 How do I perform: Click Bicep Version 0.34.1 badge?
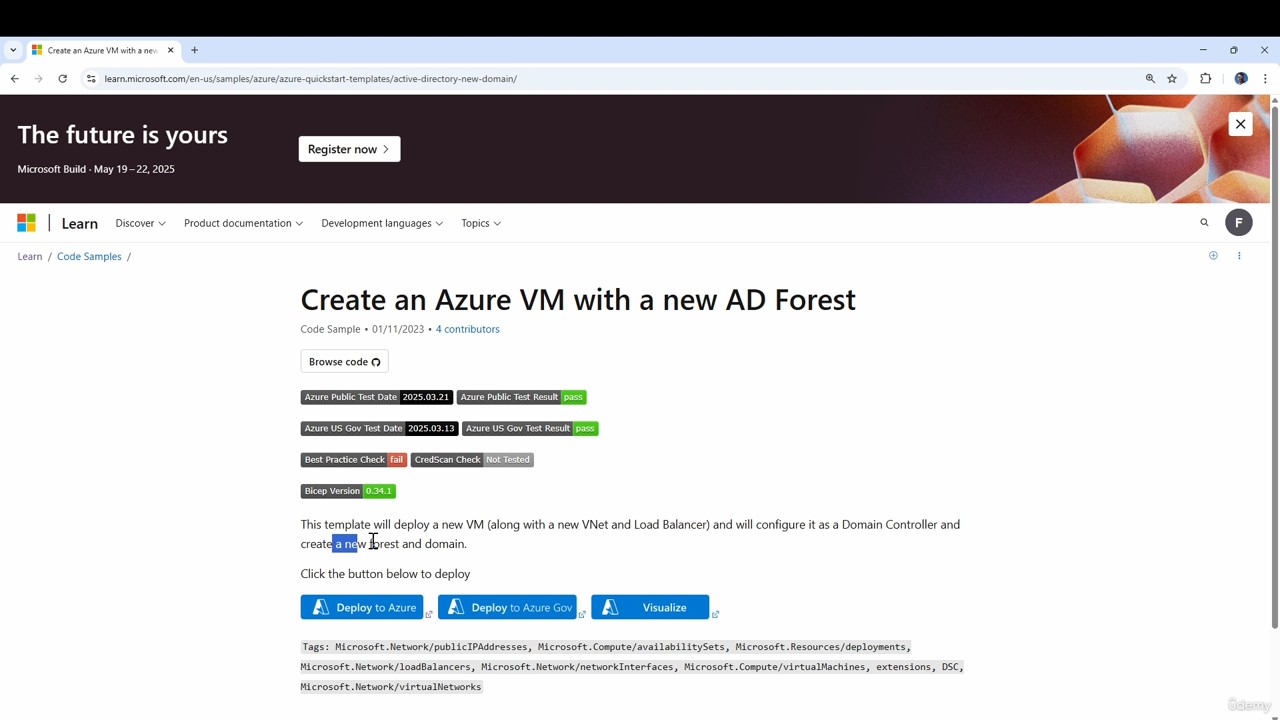(x=348, y=491)
